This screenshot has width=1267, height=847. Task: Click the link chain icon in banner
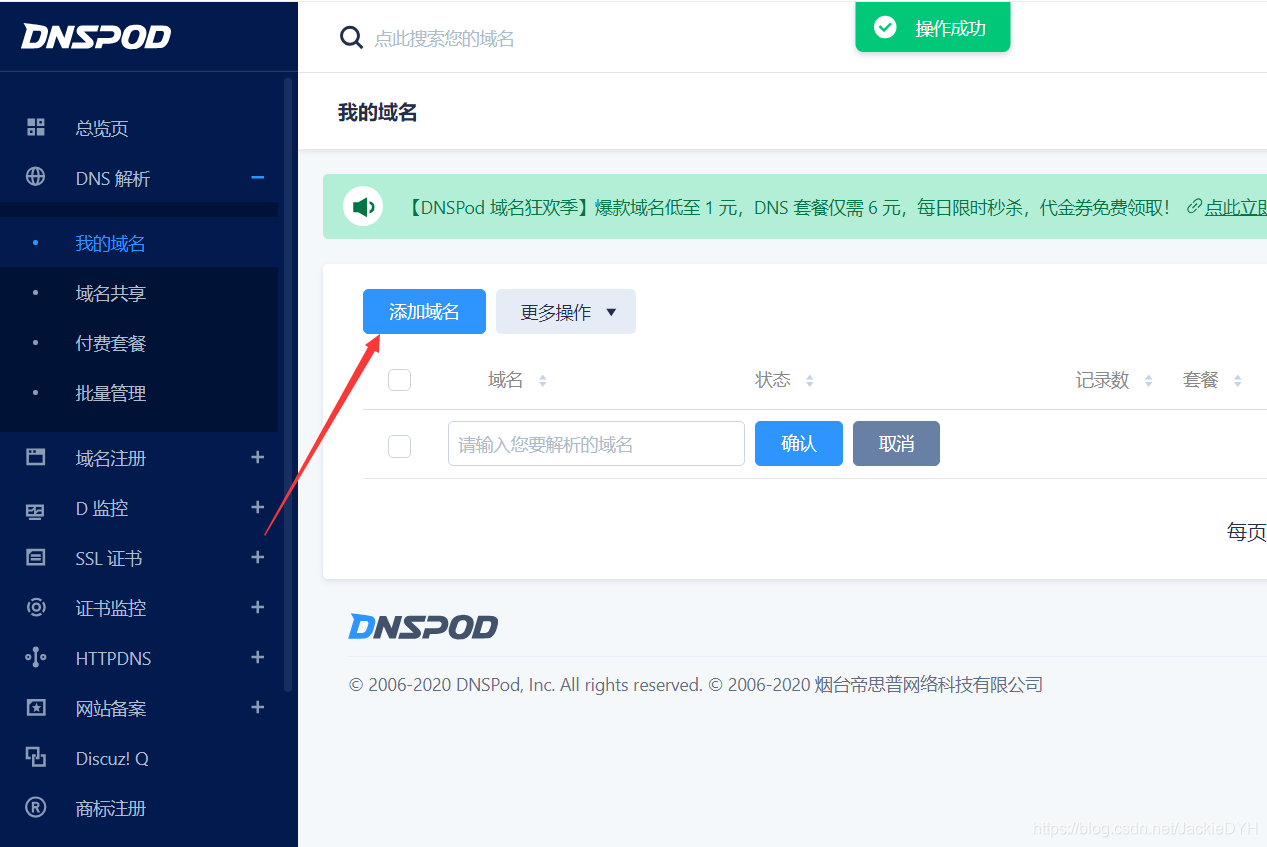point(1193,207)
